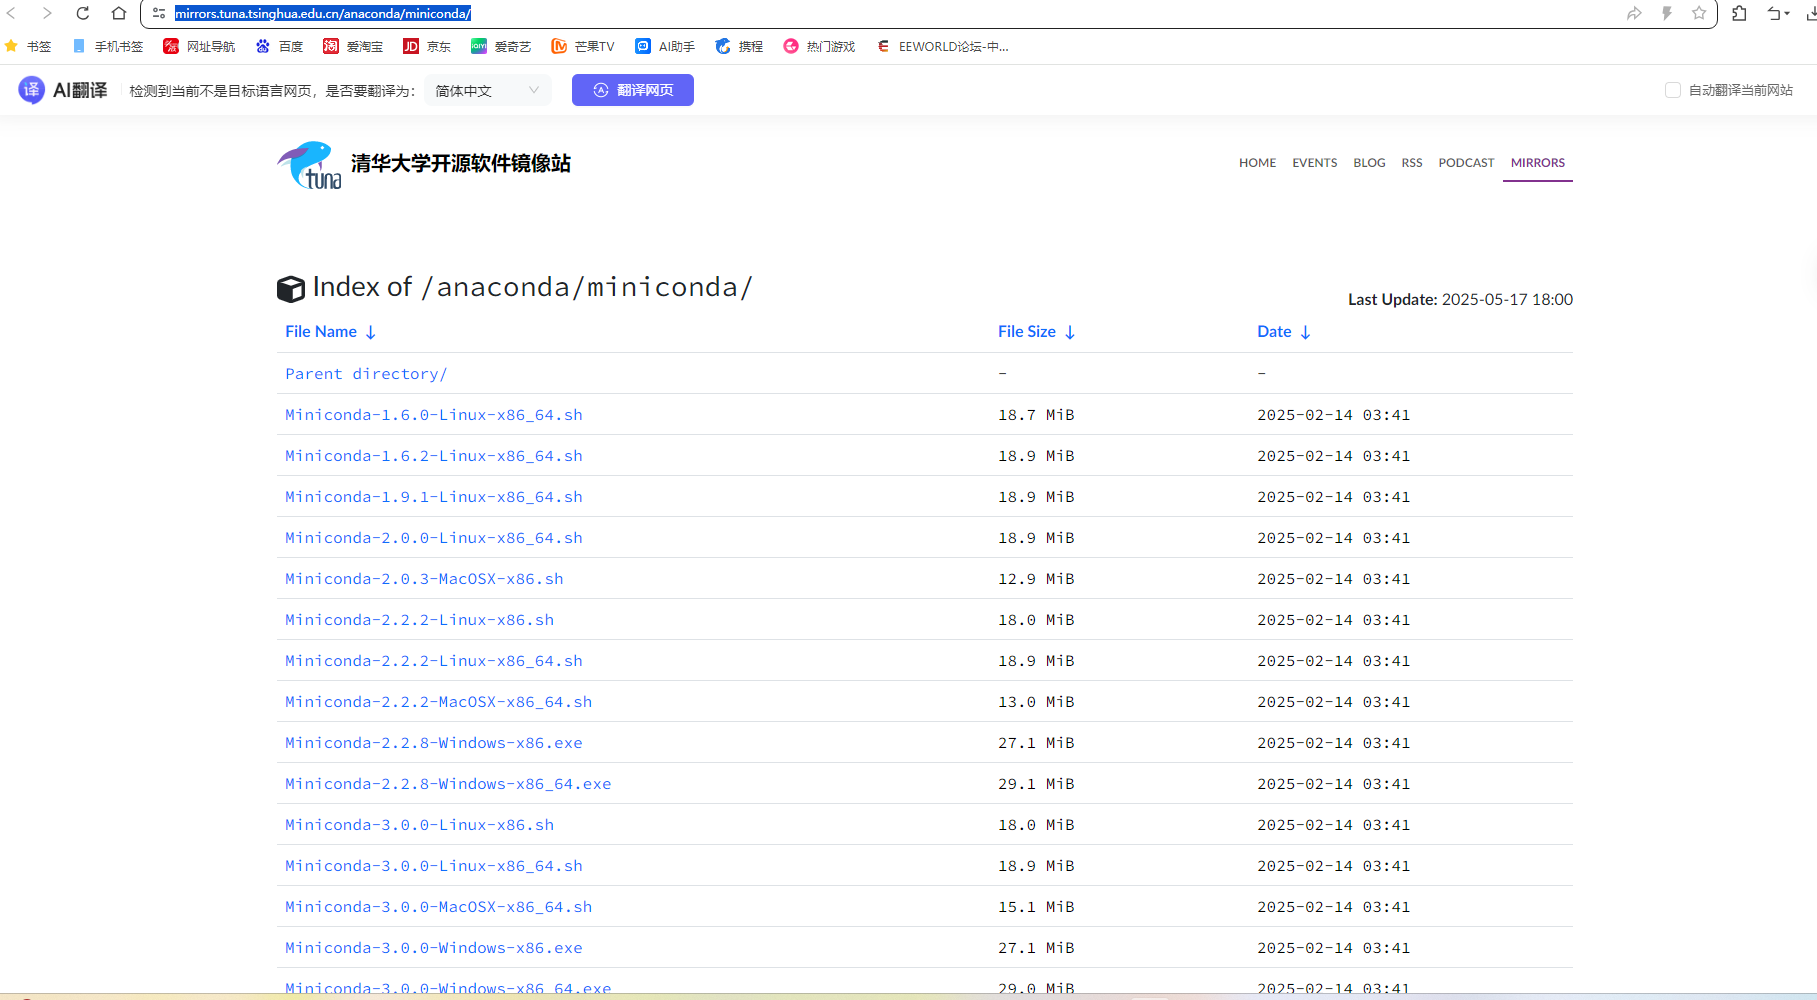Download Miniconda-2.2.2-Linux-x86.sh
1817x1000 pixels.
419,620
